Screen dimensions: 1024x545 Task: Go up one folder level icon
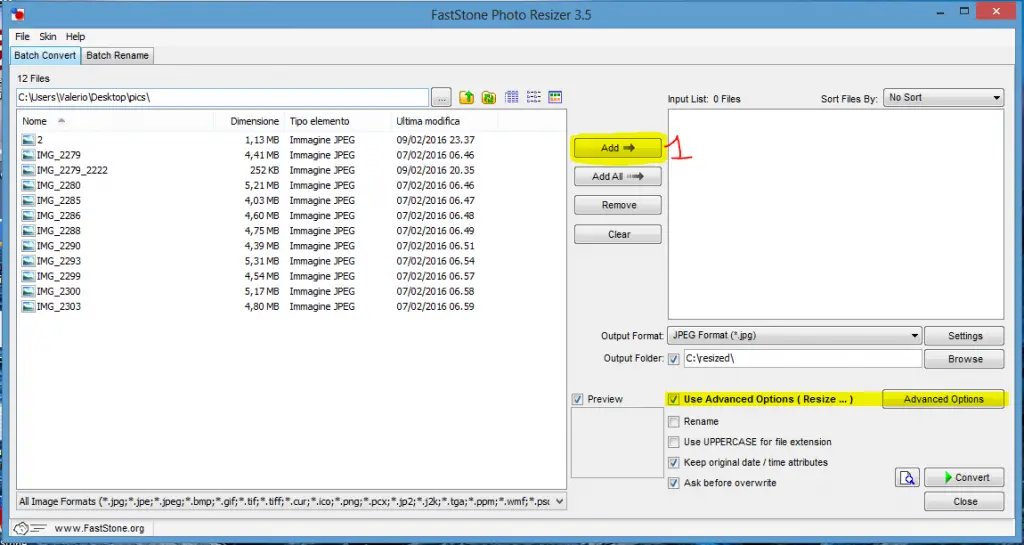pyautogui.click(x=466, y=97)
